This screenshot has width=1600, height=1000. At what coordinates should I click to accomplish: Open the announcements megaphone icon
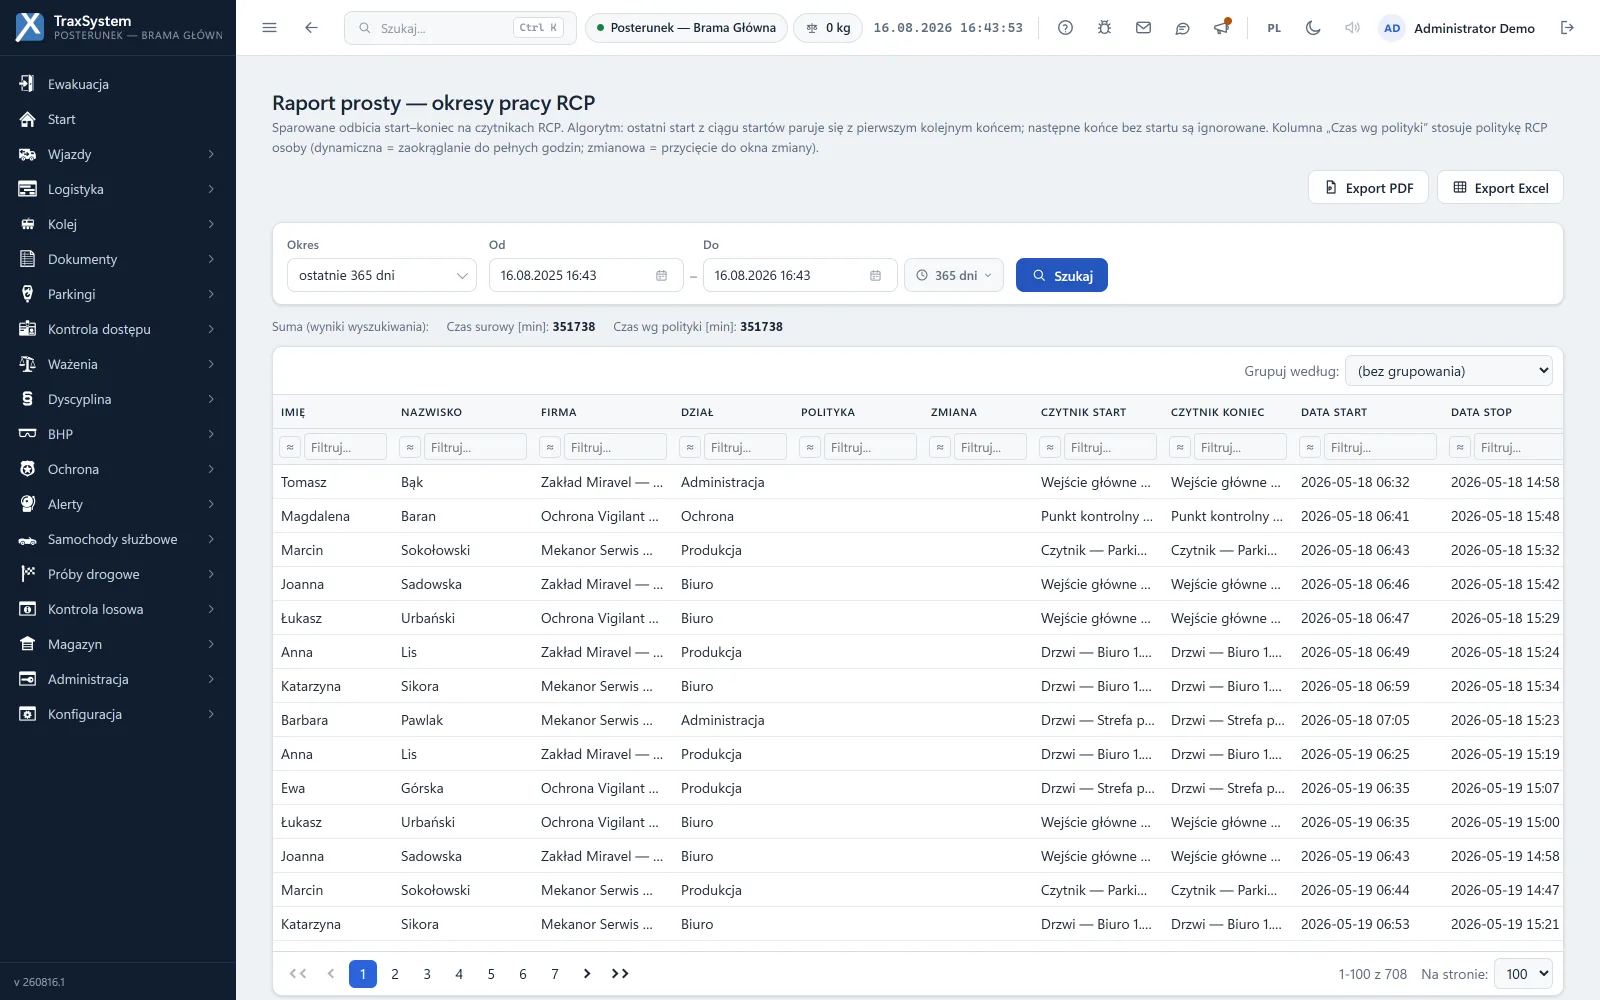[1221, 28]
